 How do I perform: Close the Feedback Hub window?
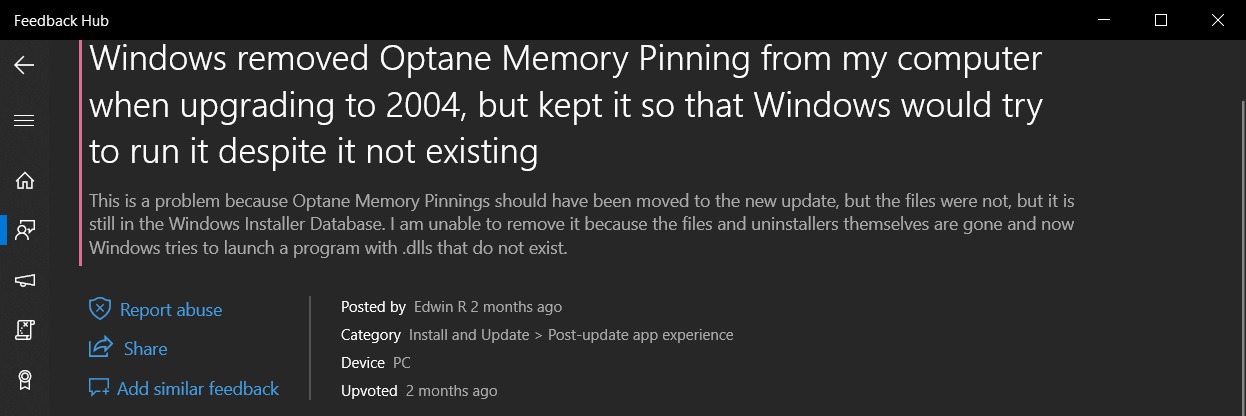pos(1217,19)
